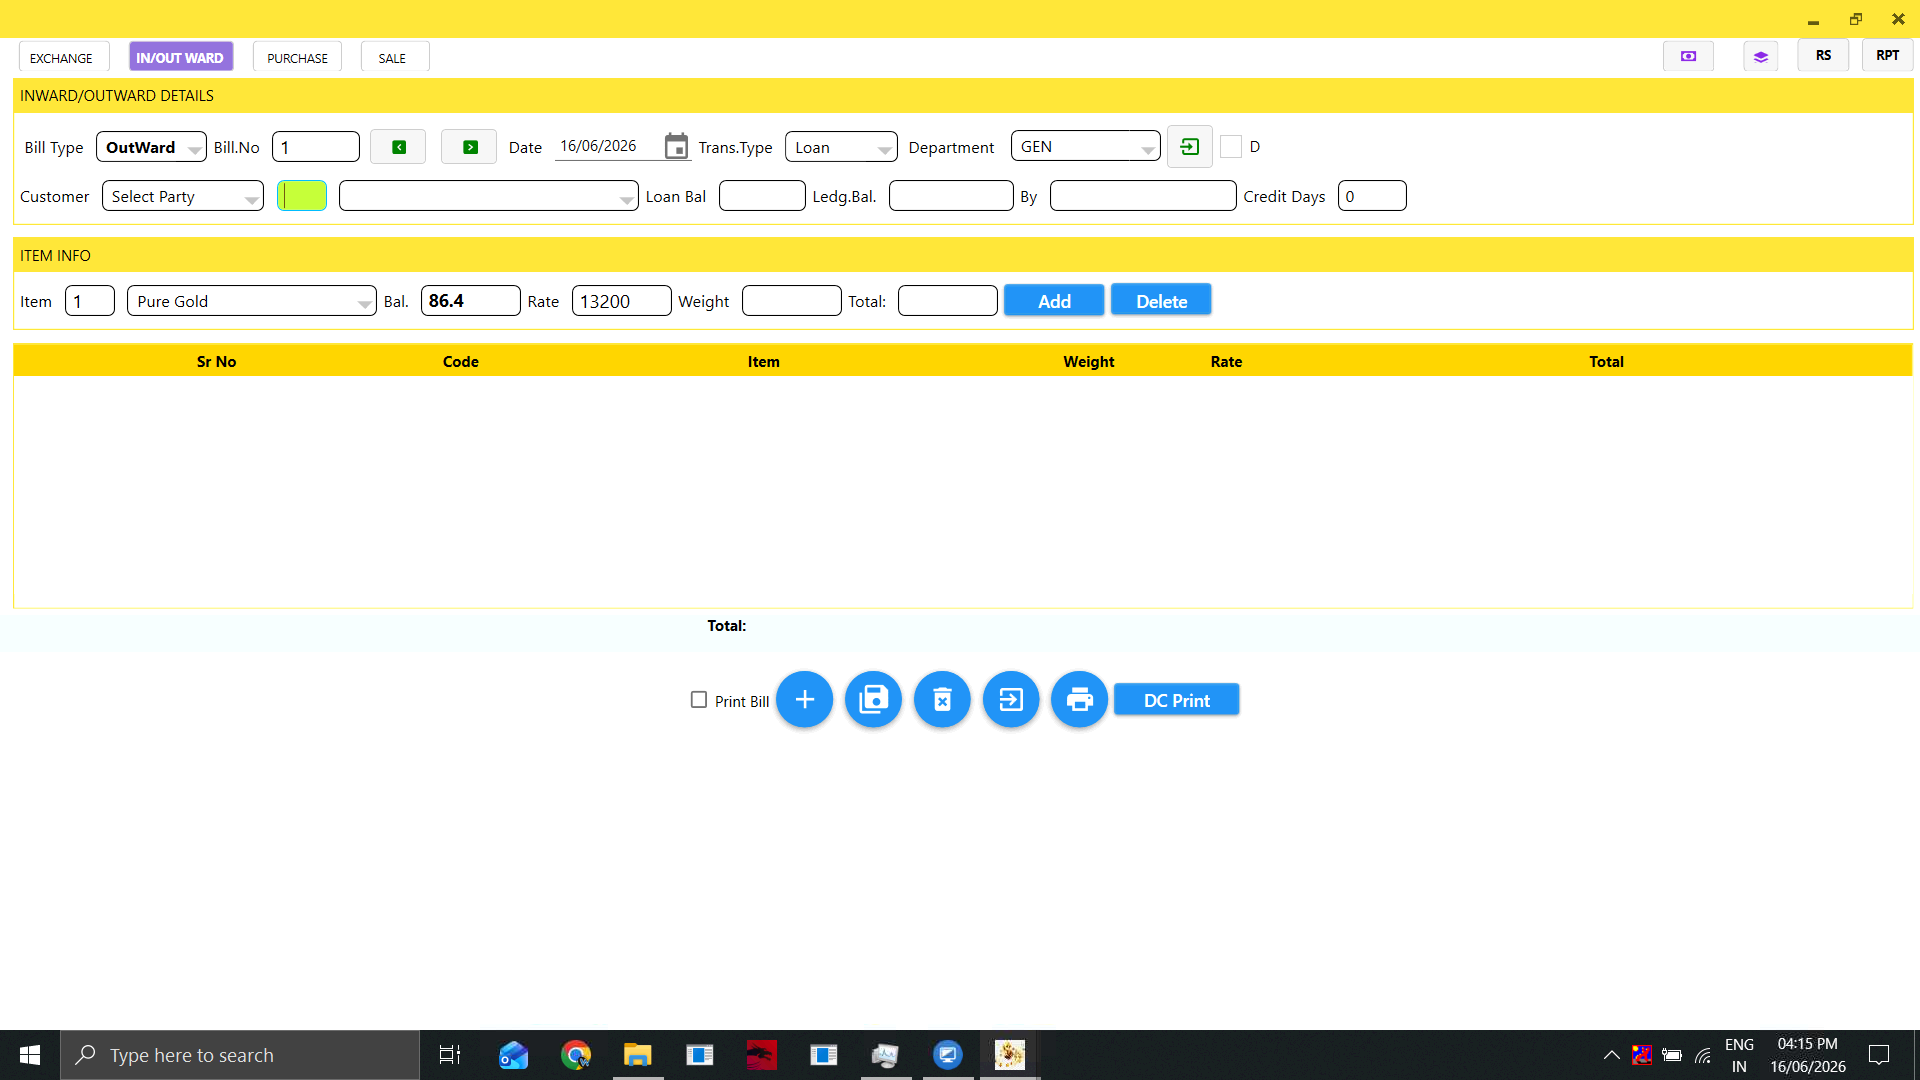
Task: Click the purple layers icon button
Action: point(1760,56)
